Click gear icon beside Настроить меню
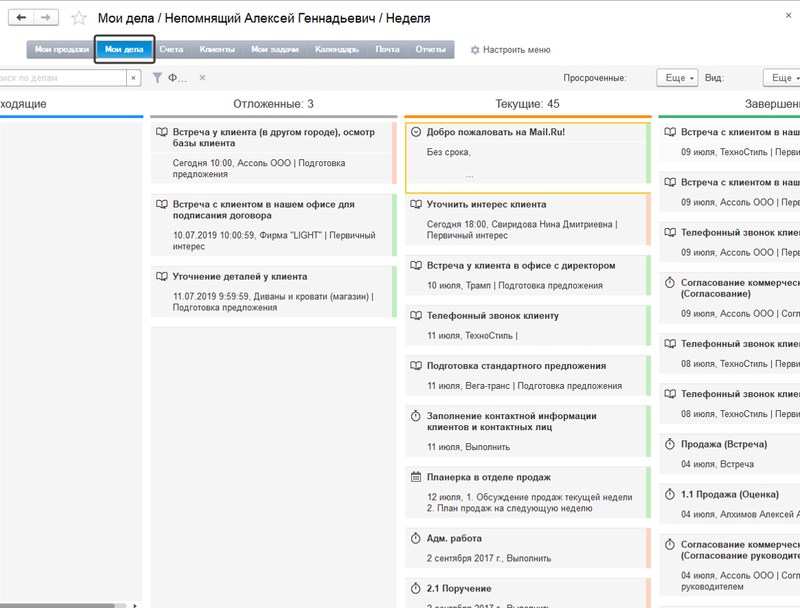Viewport: 800px width, 608px height. point(474,50)
